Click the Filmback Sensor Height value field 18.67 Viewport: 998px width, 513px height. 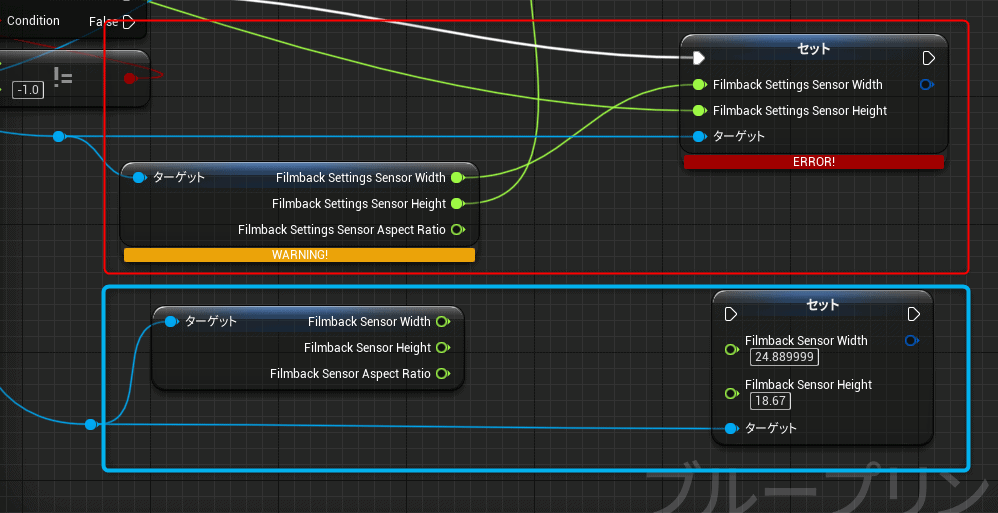tap(771, 401)
